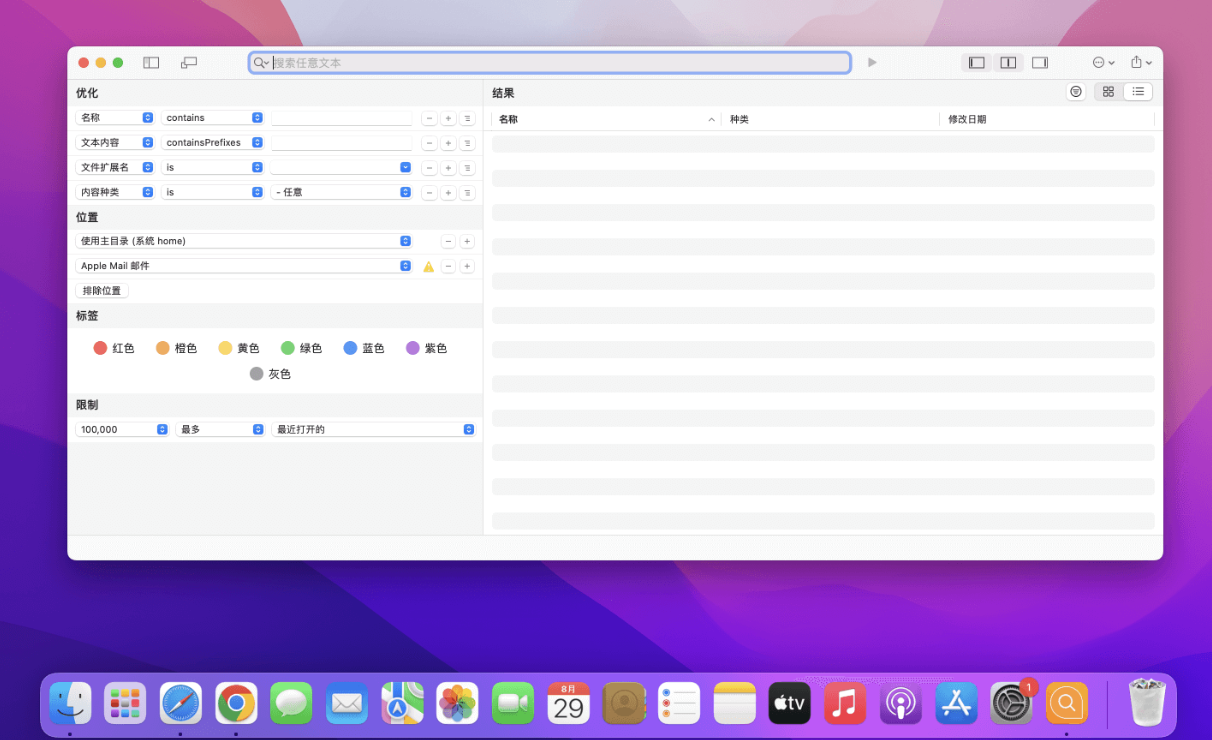Toggle the sidebar panel icon in toolbar

tap(150, 62)
